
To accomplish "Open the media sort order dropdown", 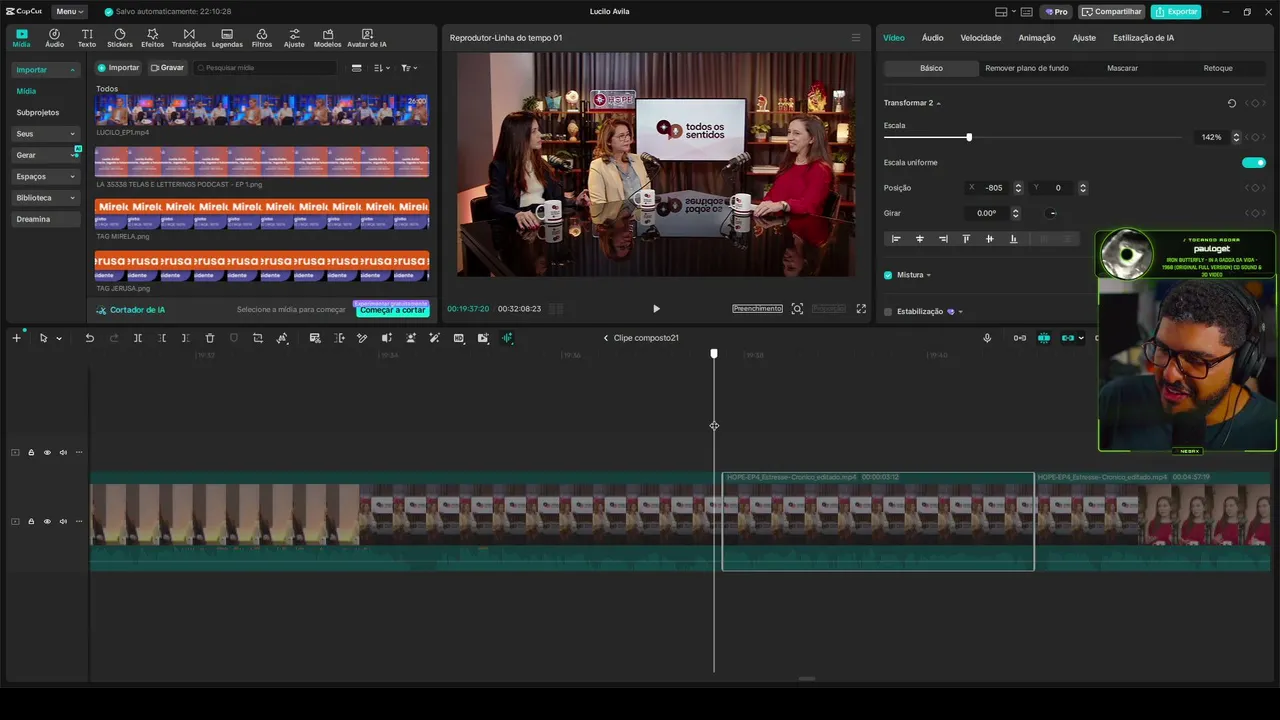I will 382,68.
